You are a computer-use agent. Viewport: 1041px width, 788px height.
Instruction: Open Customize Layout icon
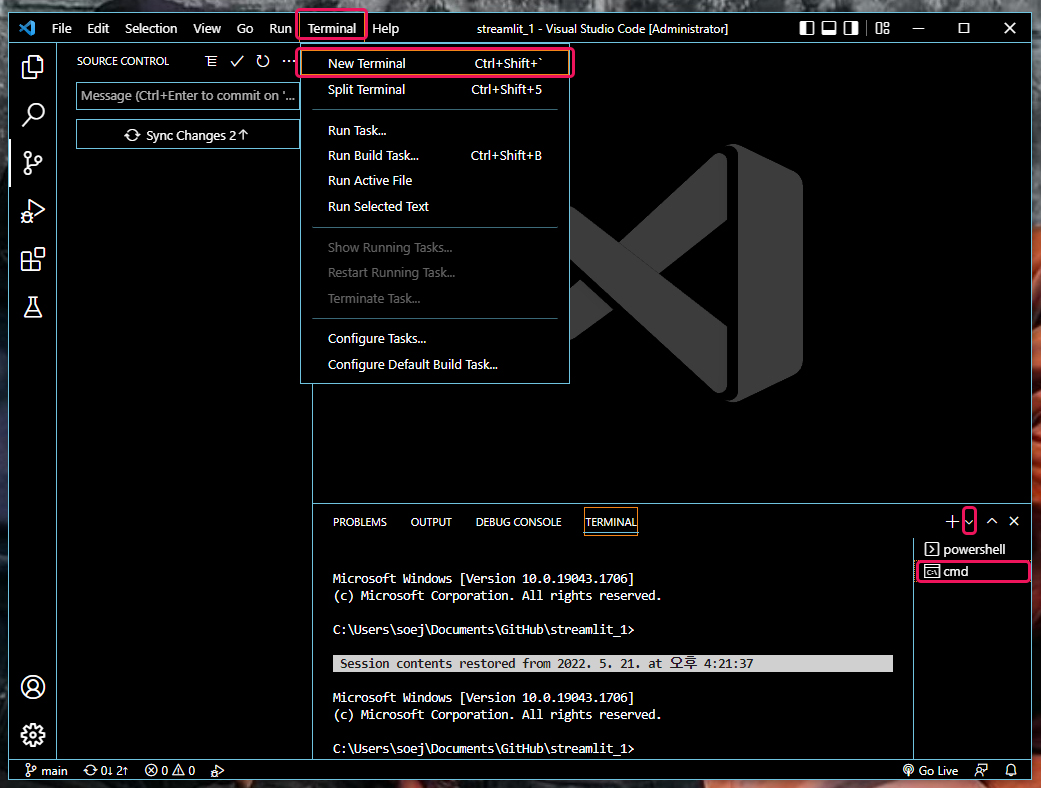[x=882, y=28]
